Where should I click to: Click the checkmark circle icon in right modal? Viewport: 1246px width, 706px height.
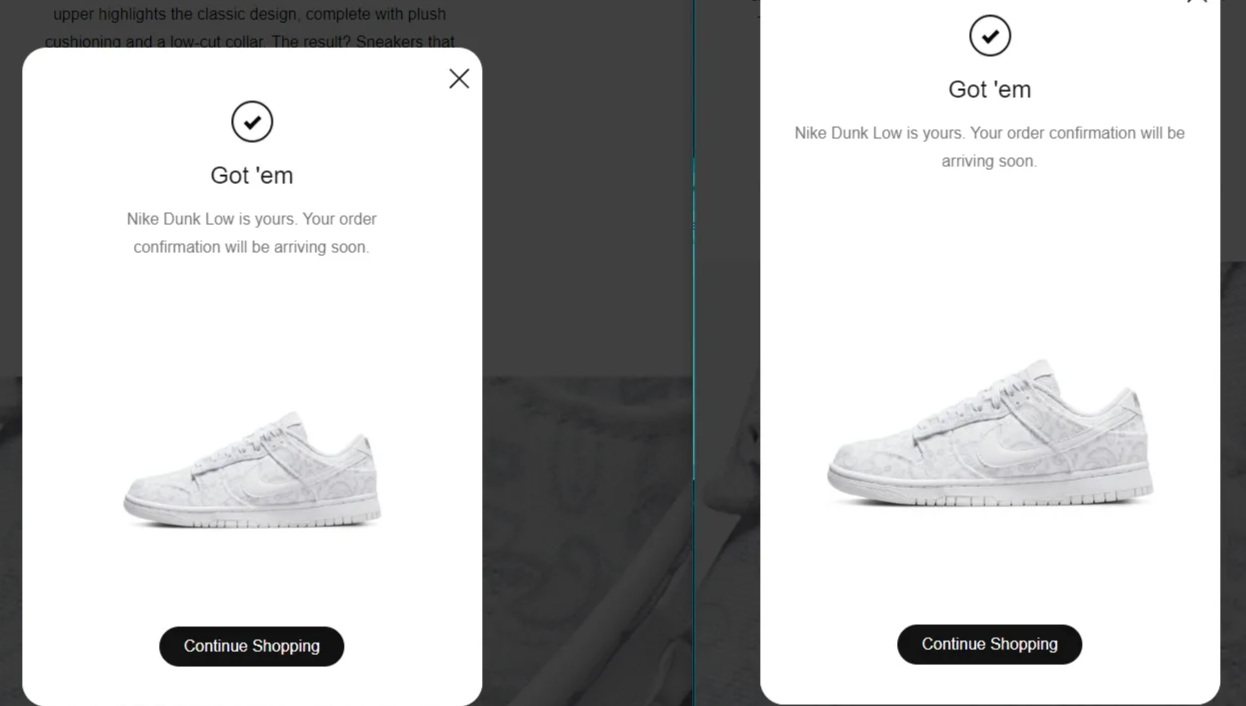point(990,36)
